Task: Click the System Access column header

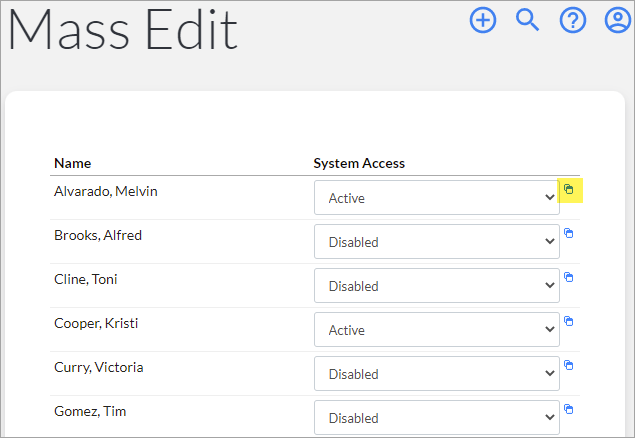Action: 359,163
